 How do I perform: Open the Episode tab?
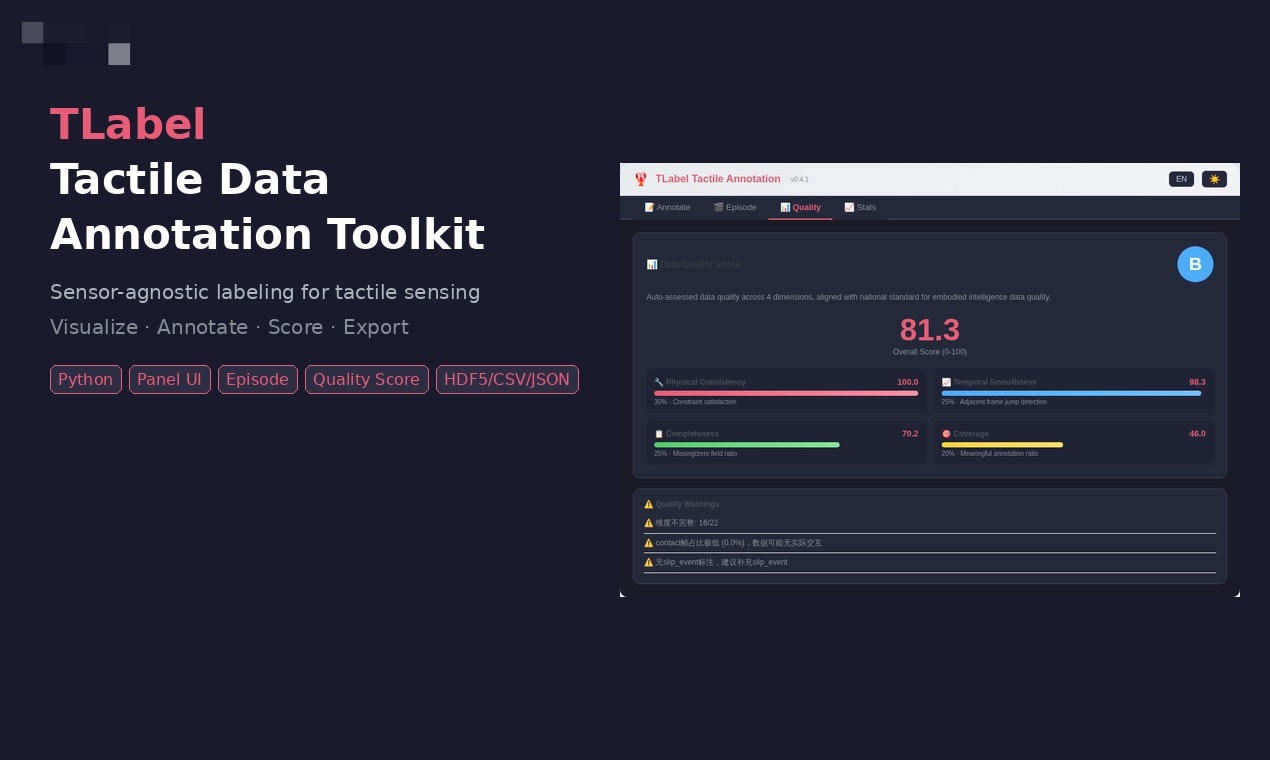(735, 207)
